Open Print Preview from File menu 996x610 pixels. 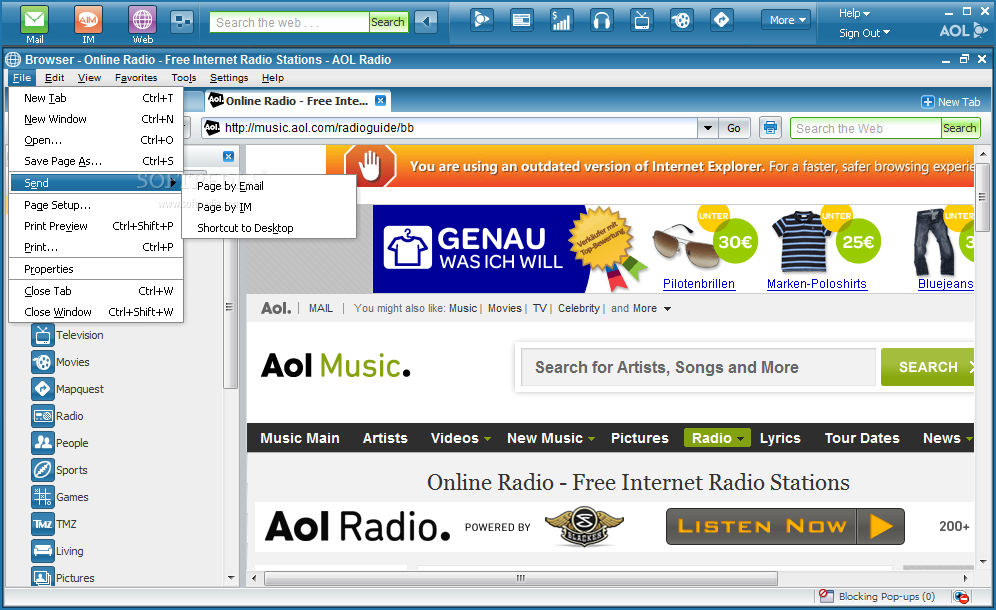pyautogui.click(x=97, y=226)
